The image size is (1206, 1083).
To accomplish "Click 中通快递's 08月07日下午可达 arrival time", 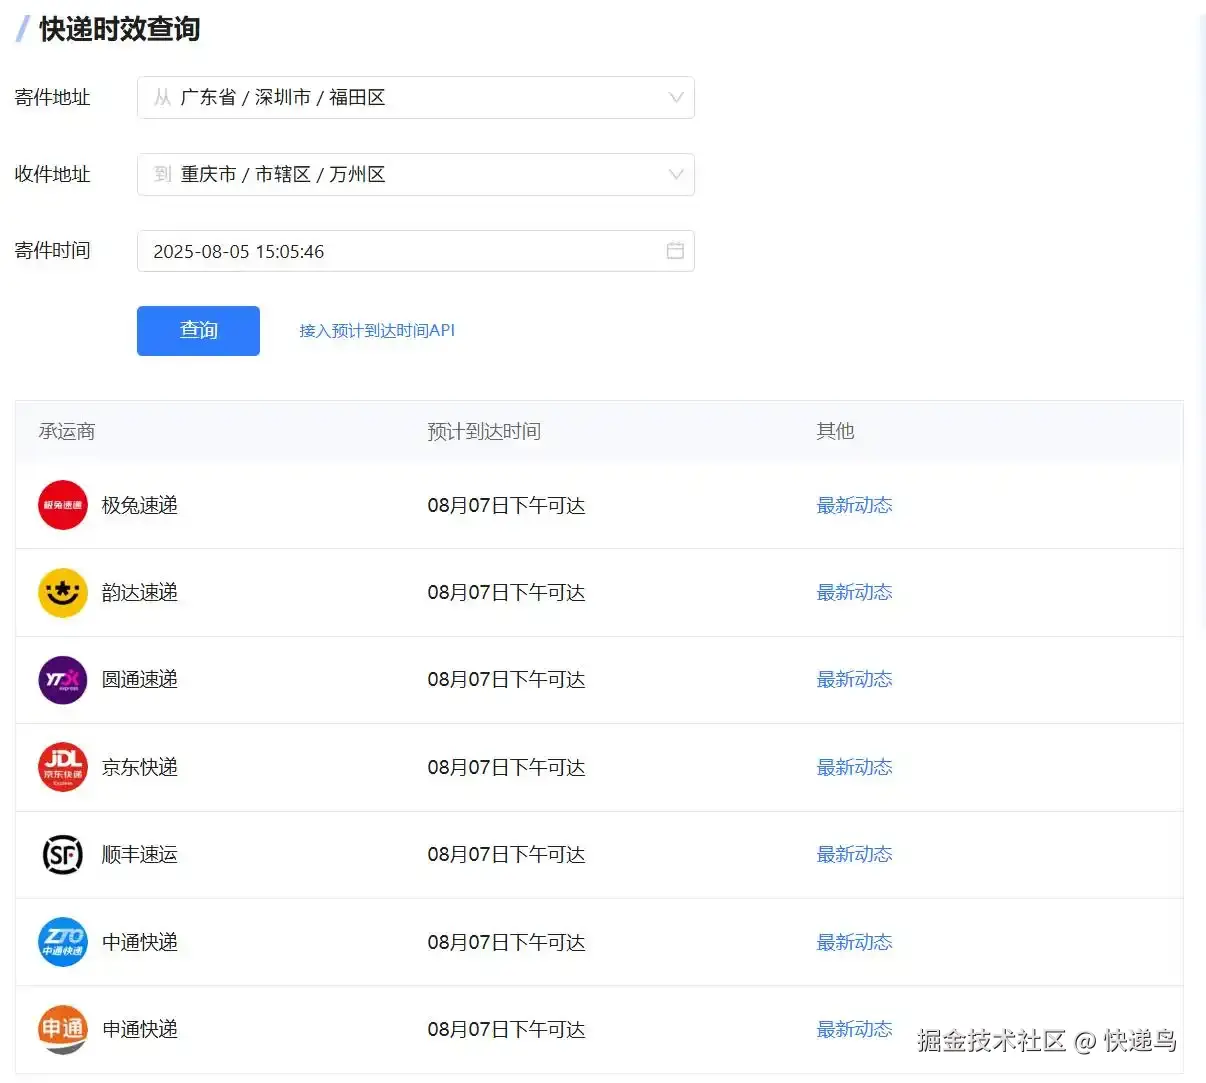I will (x=506, y=942).
